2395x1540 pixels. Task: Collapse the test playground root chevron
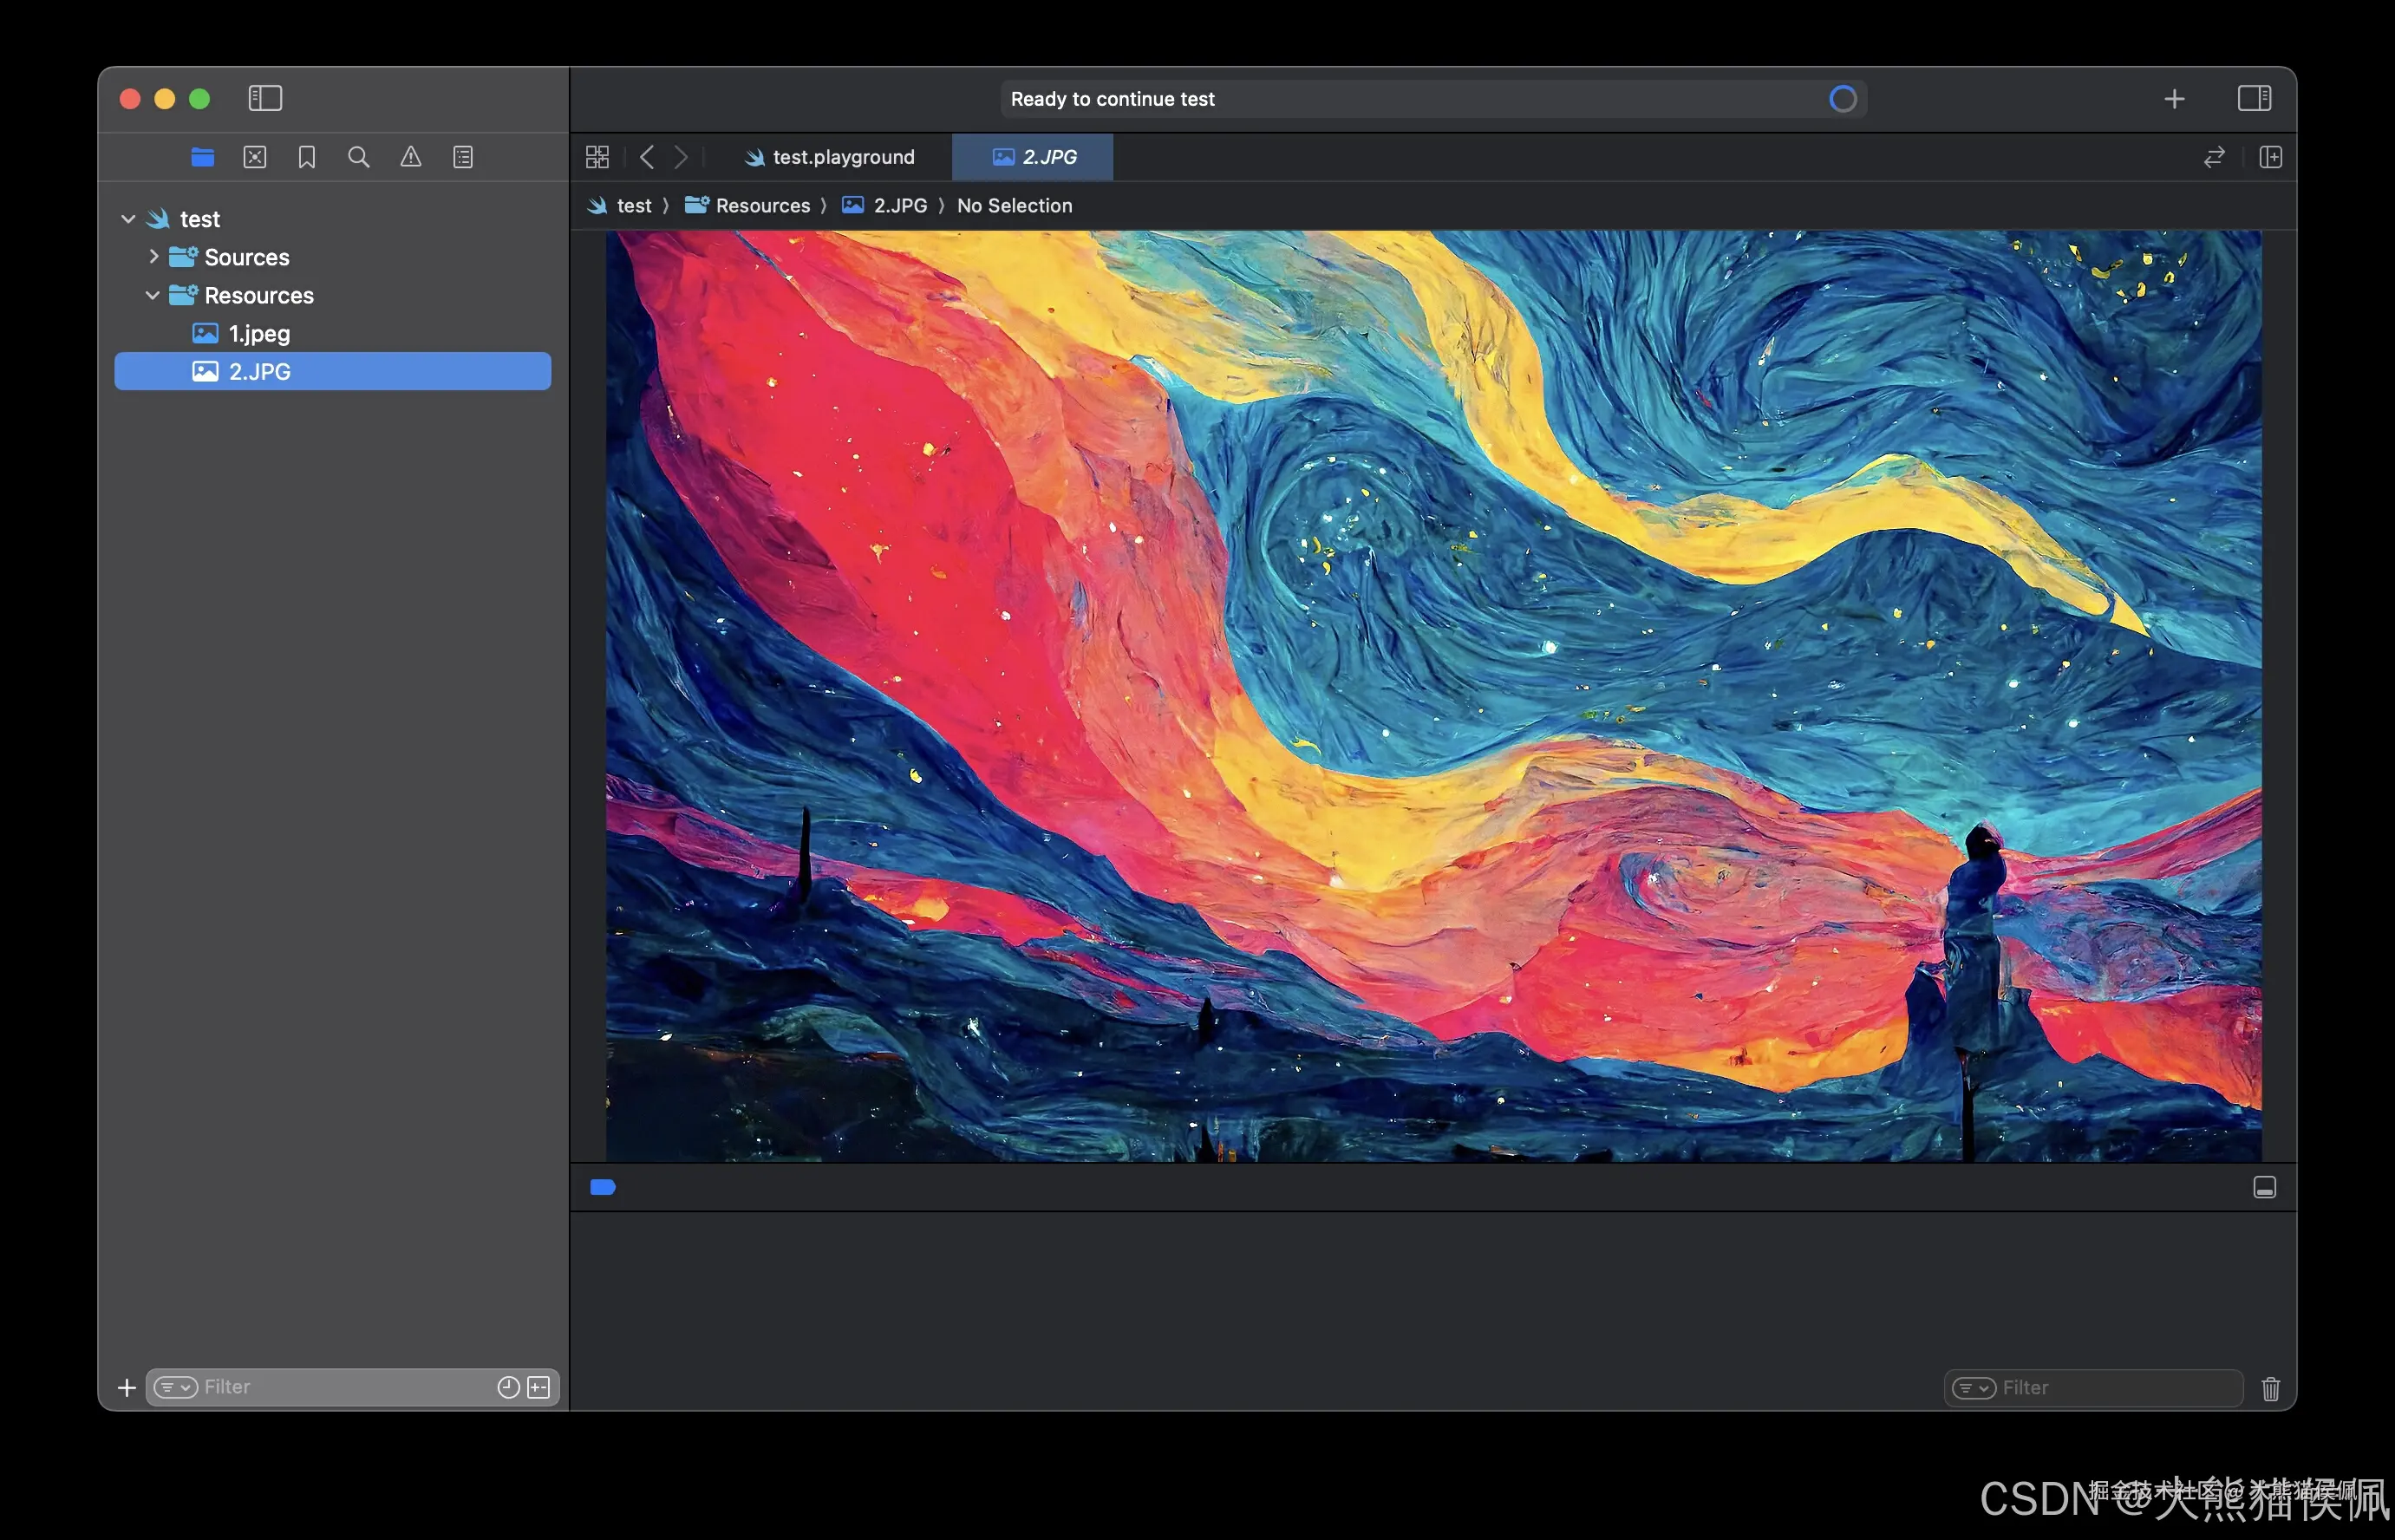(x=128, y=218)
